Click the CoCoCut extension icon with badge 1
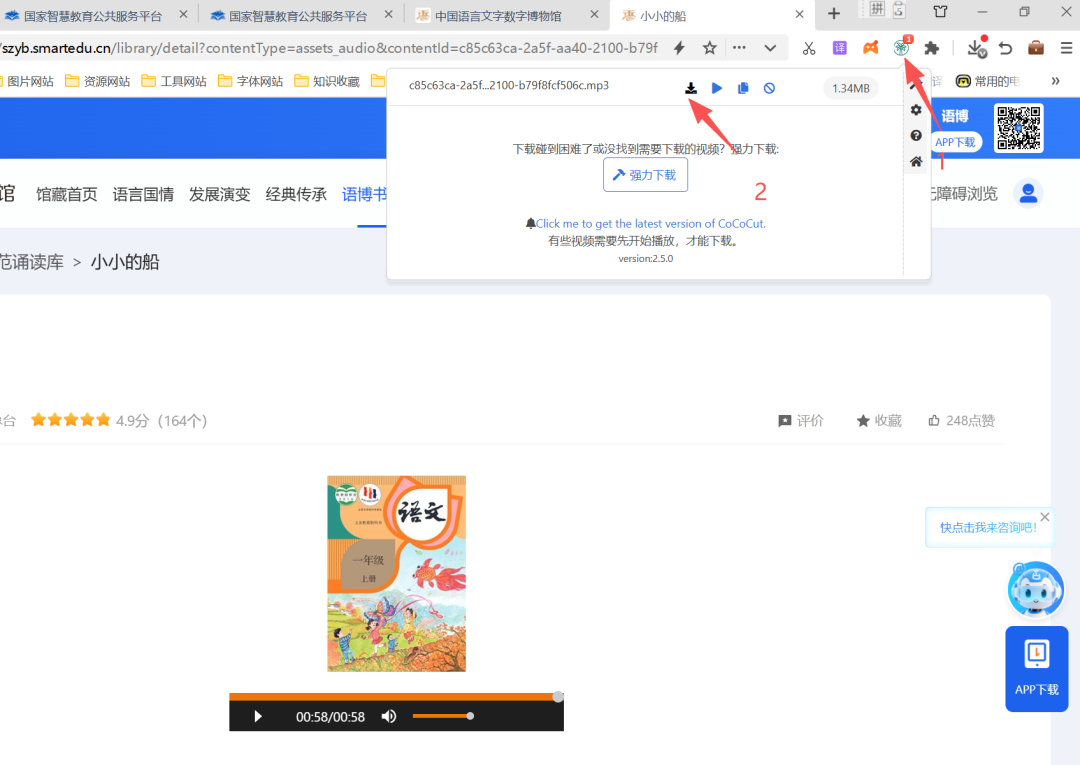This screenshot has height=765, width=1080. coord(901,47)
